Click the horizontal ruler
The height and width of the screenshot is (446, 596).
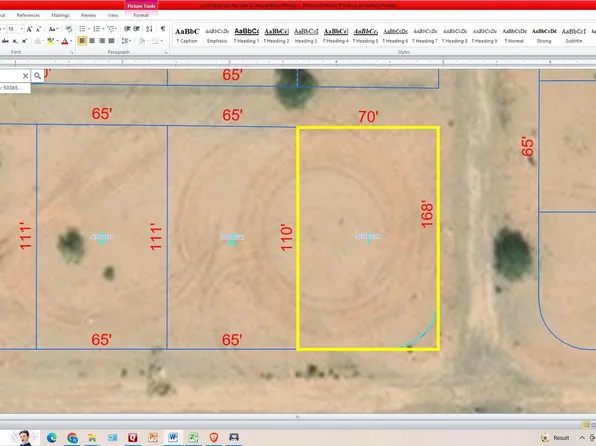tap(298, 62)
